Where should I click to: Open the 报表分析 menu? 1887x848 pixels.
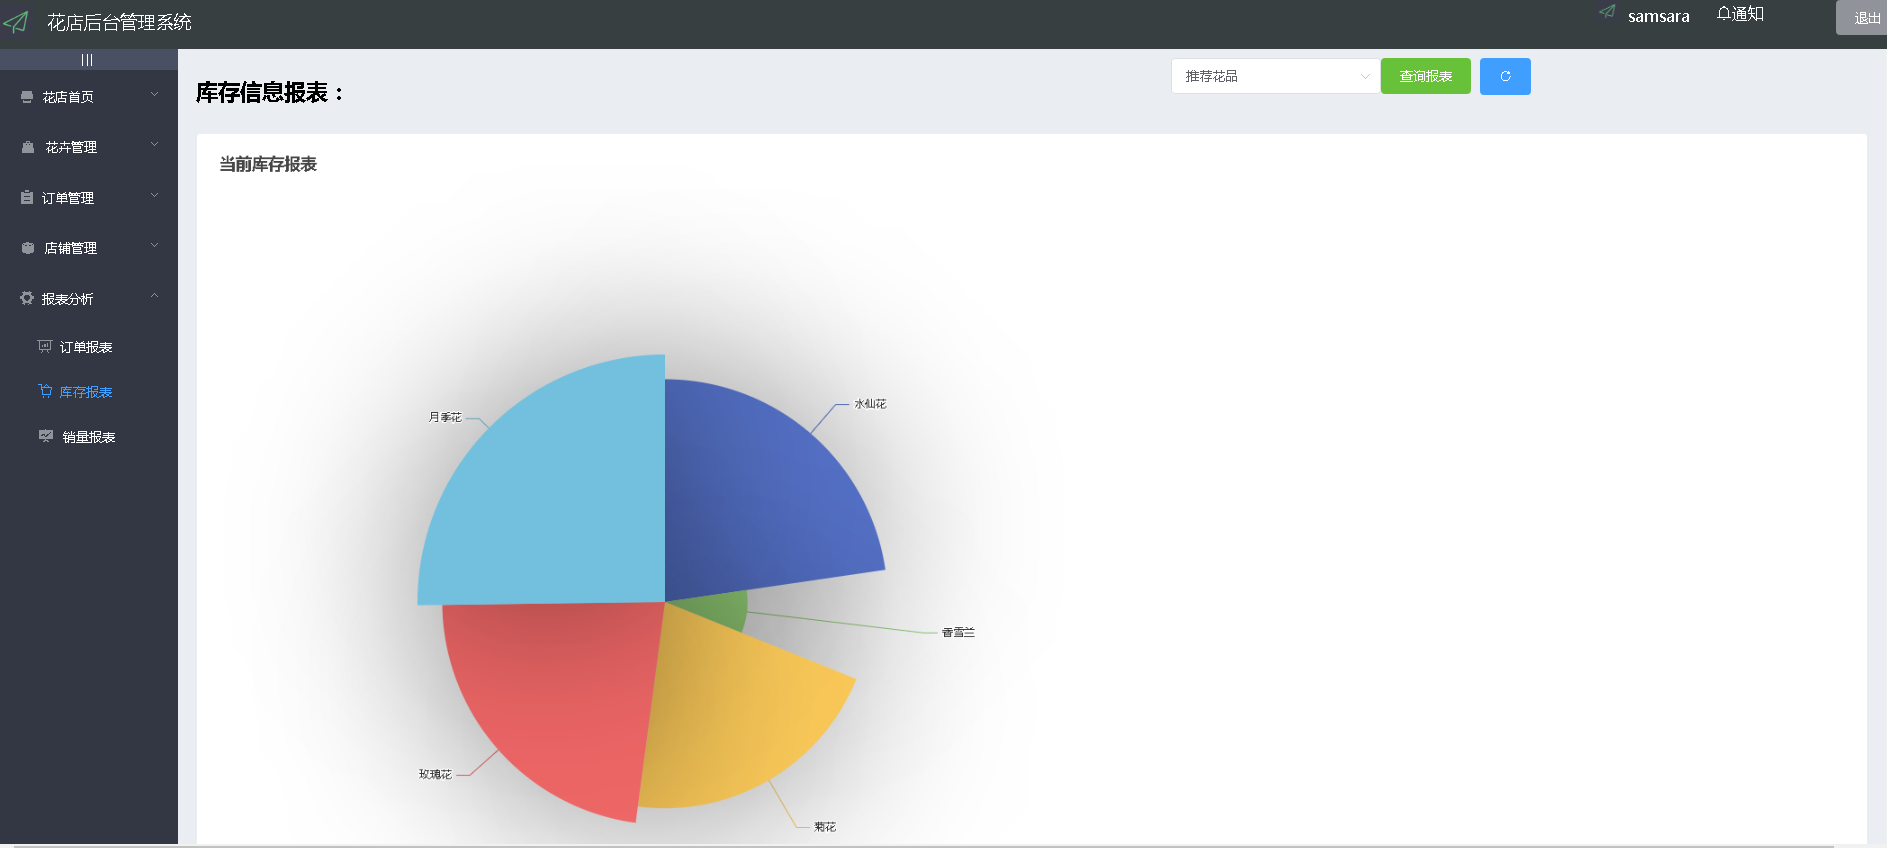(89, 298)
